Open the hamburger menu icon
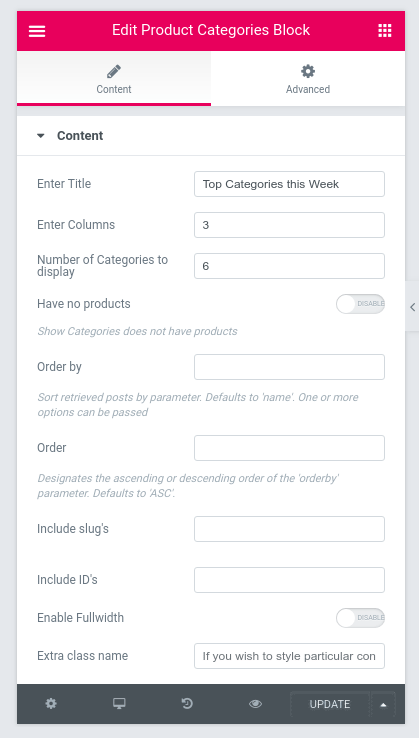The image size is (419, 738). click(37, 31)
